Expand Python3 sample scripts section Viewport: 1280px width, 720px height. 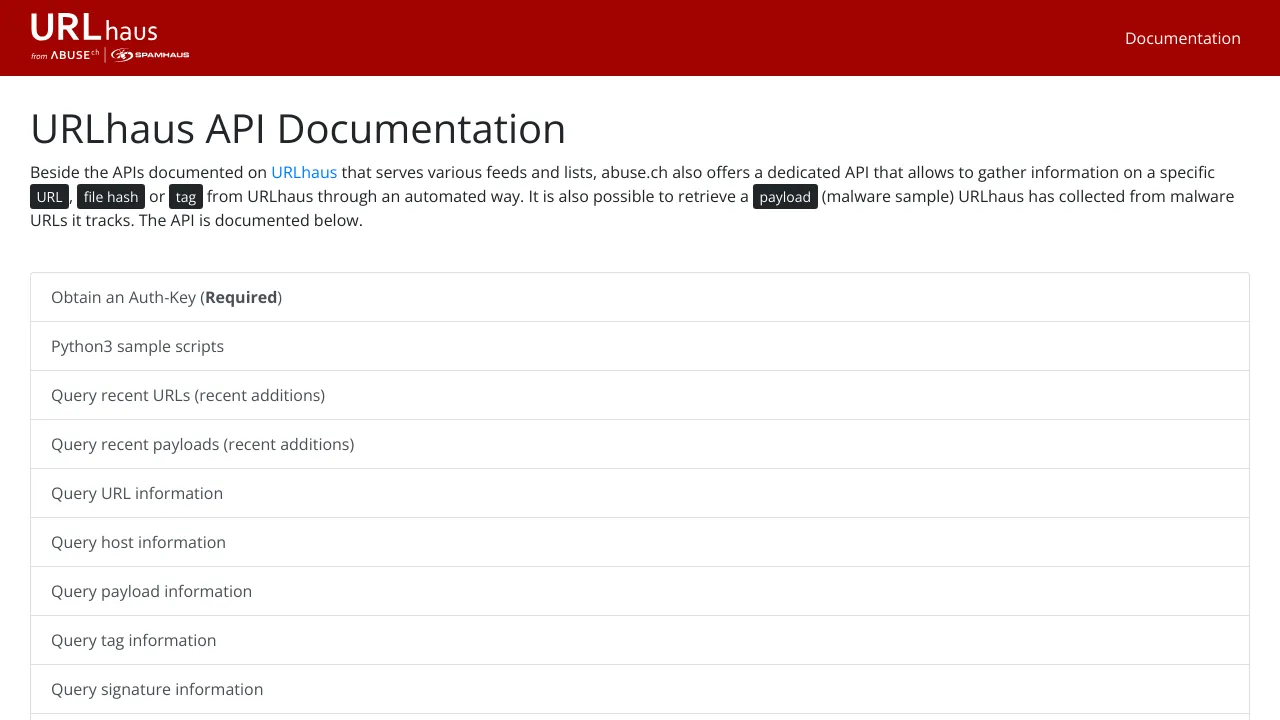coord(640,346)
